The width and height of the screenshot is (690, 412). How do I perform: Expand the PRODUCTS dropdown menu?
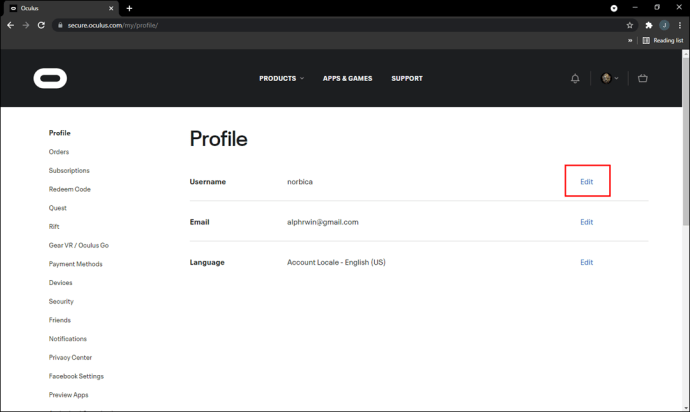pyautogui.click(x=282, y=78)
